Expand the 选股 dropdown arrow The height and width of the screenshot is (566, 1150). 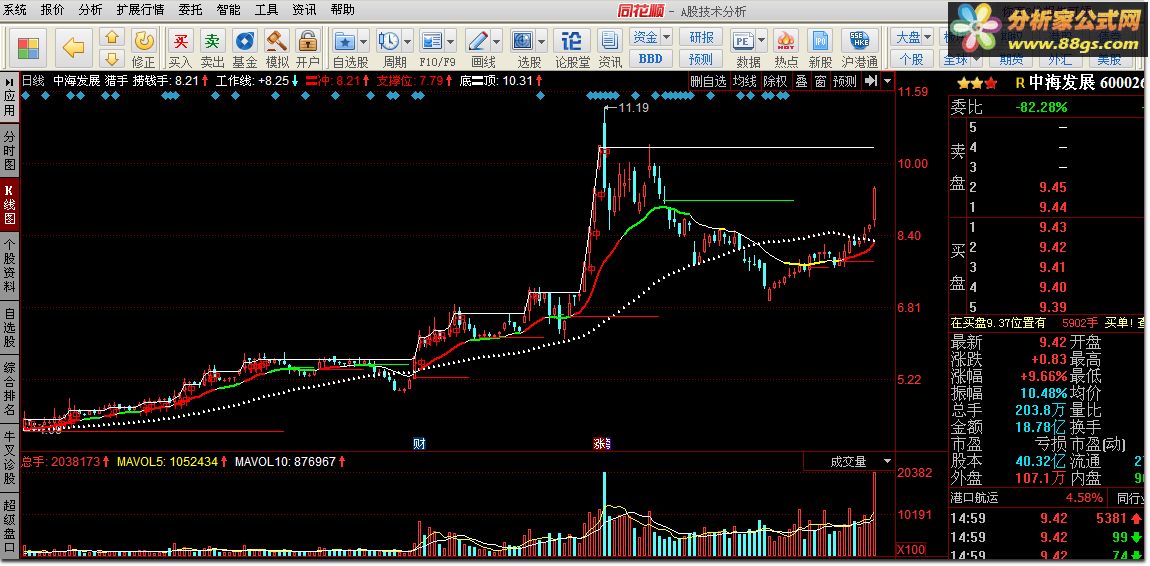(542, 41)
